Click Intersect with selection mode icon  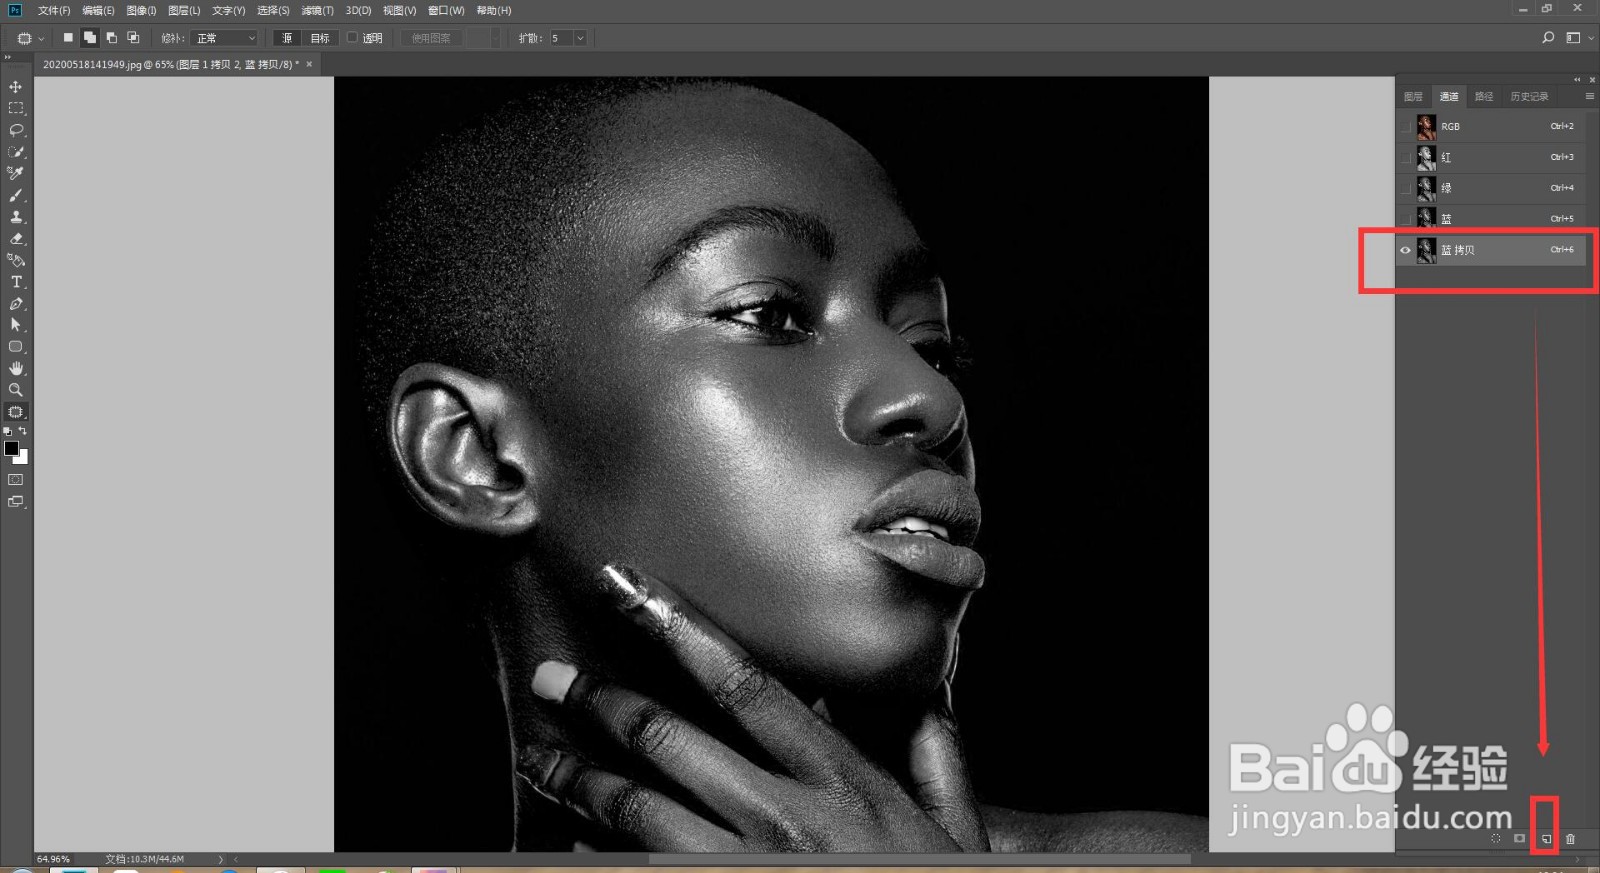pyautogui.click(x=133, y=38)
